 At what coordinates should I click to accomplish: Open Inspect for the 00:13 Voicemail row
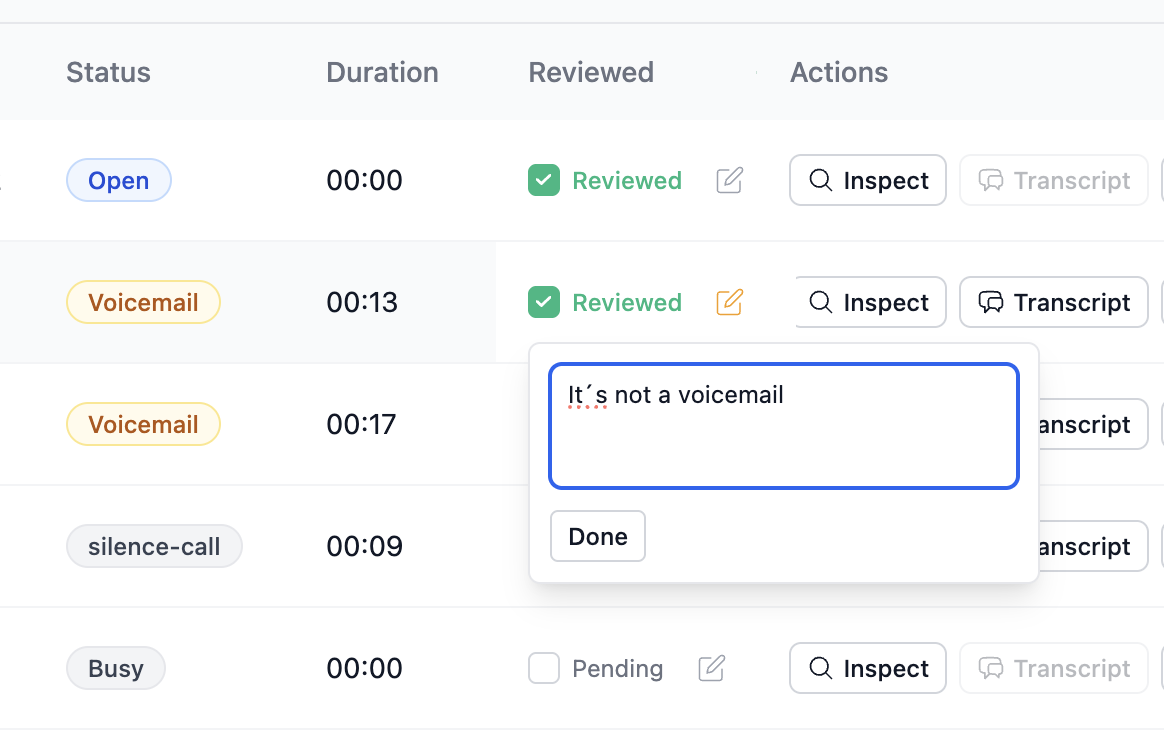tap(870, 302)
